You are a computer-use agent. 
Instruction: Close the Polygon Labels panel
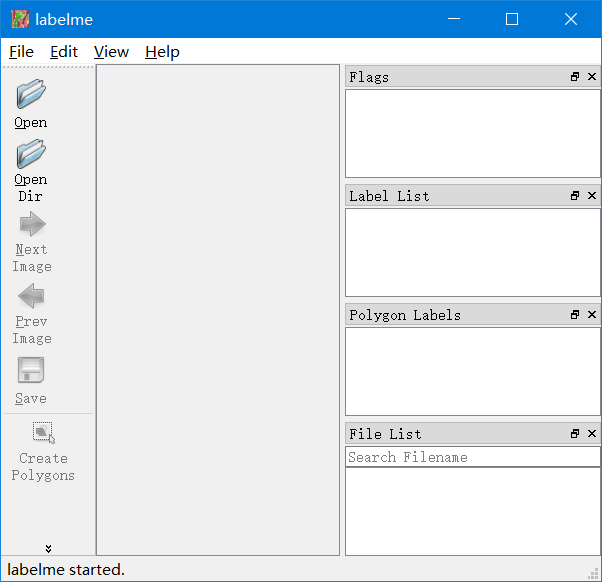coord(592,315)
